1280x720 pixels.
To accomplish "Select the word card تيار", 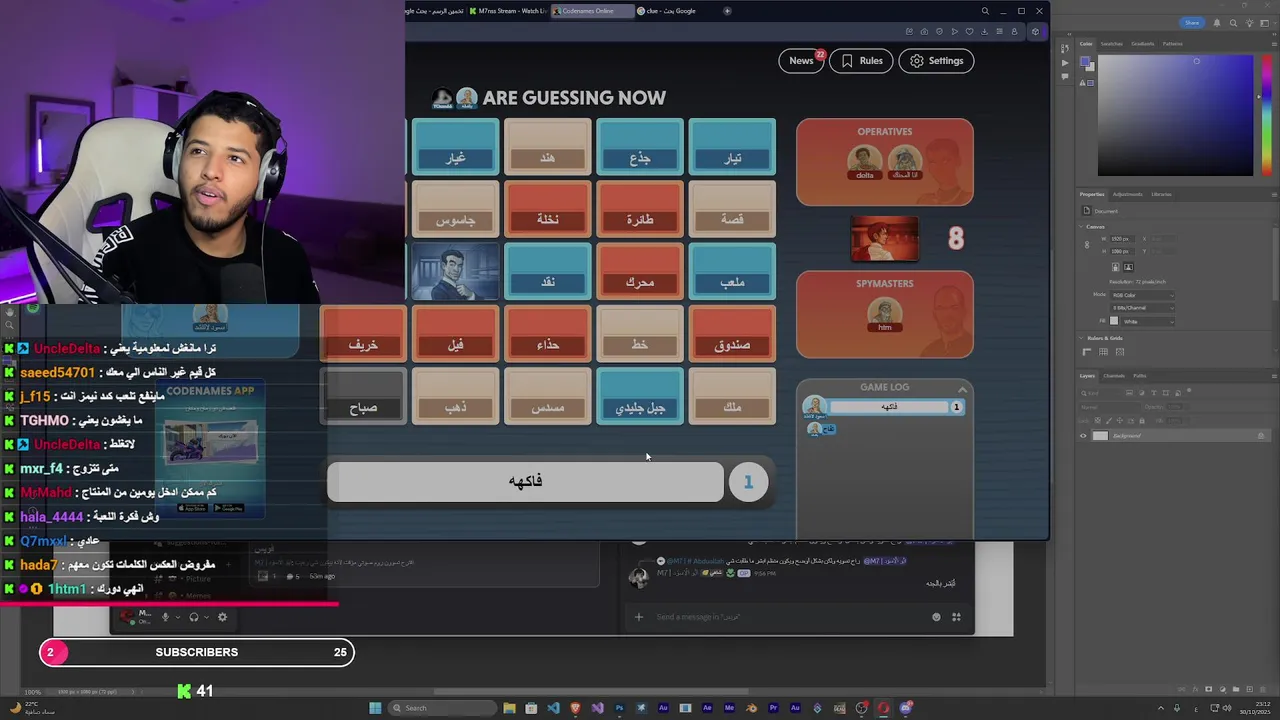I will (732, 147).
